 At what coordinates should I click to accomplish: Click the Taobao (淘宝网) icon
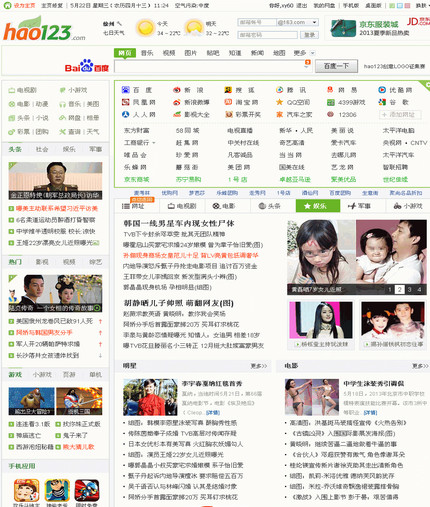click(x=228, y=102)
